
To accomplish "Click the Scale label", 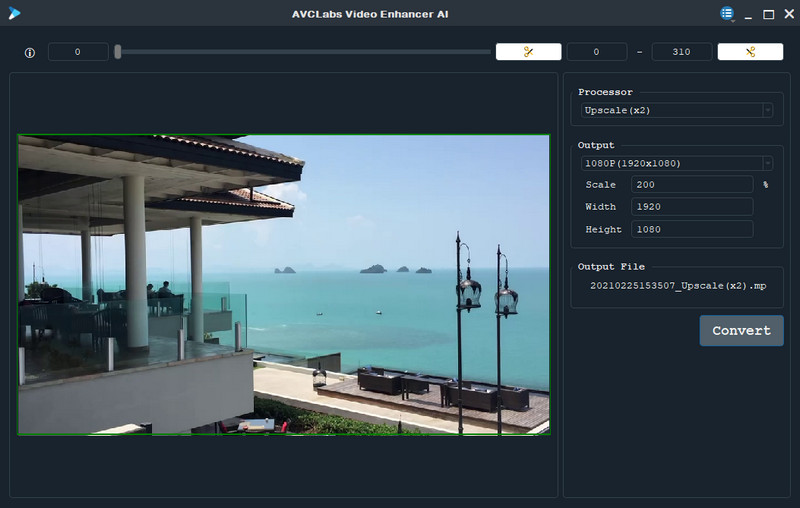I will tap(601, 185).
